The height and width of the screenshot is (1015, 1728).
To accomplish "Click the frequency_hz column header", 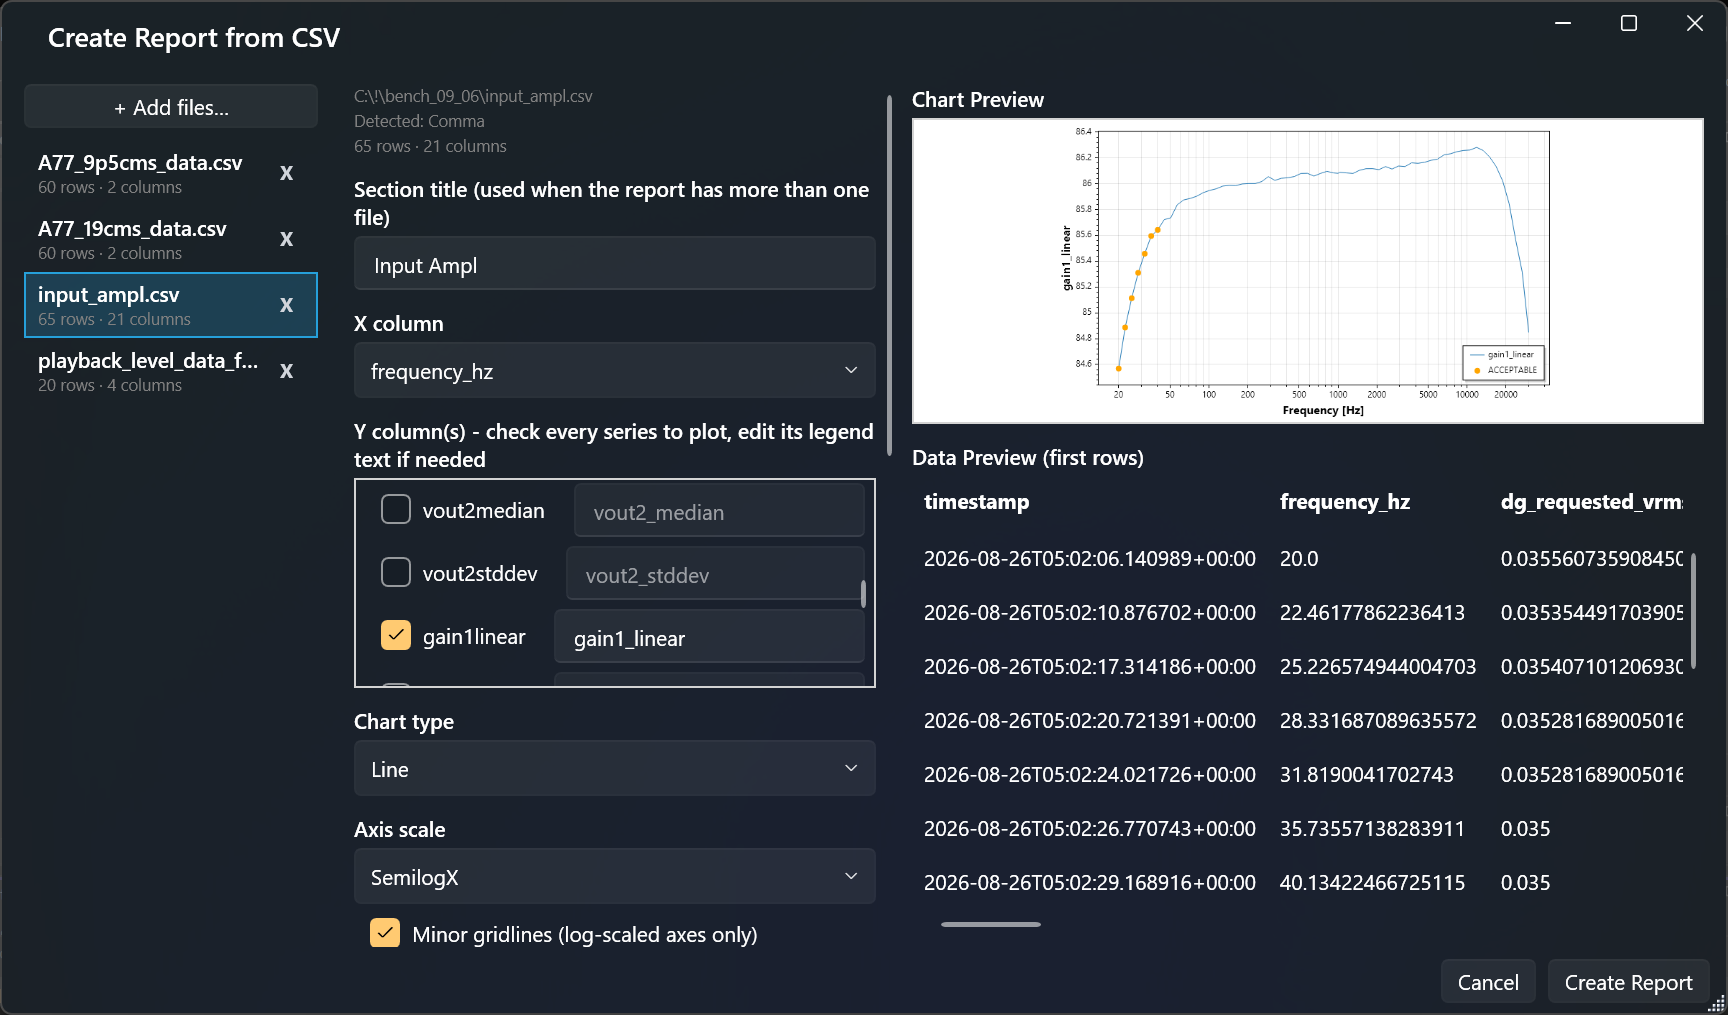I will click(1345, 502).
